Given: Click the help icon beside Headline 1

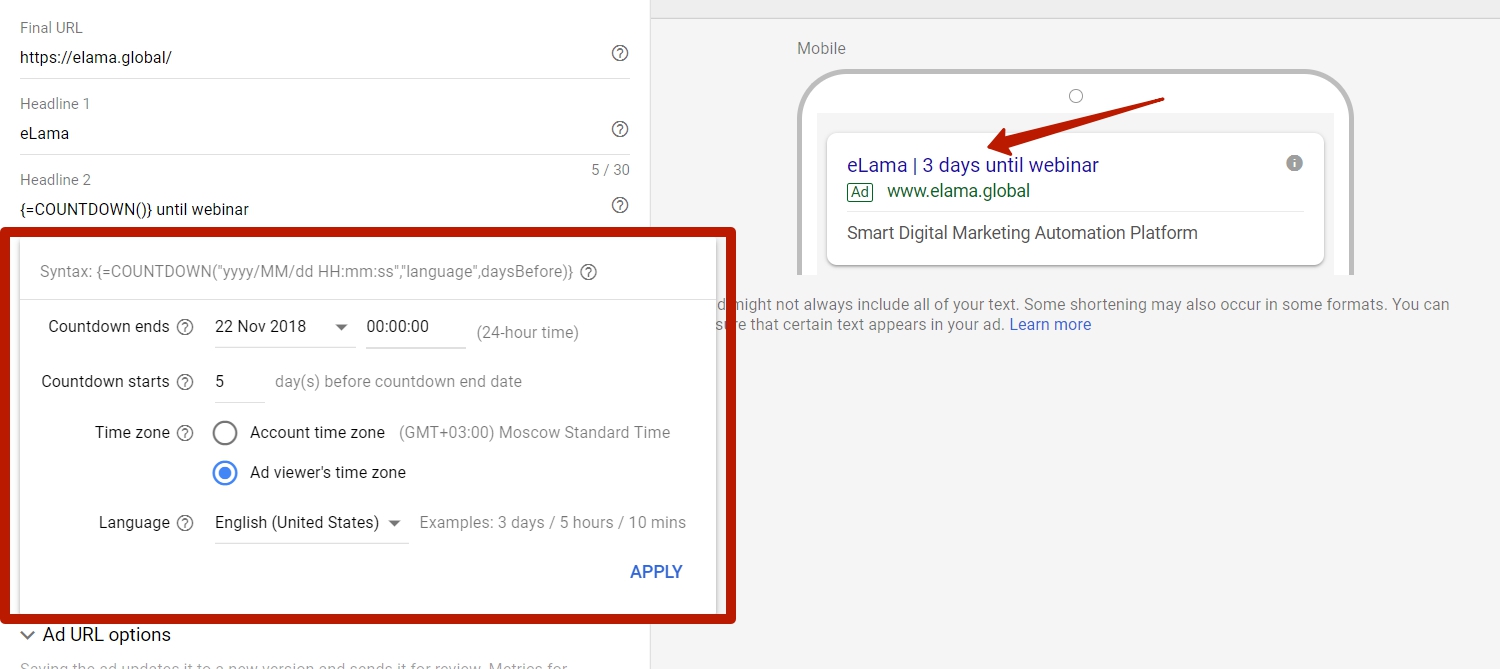Looking at the screenshot, I should pos(620,129).
